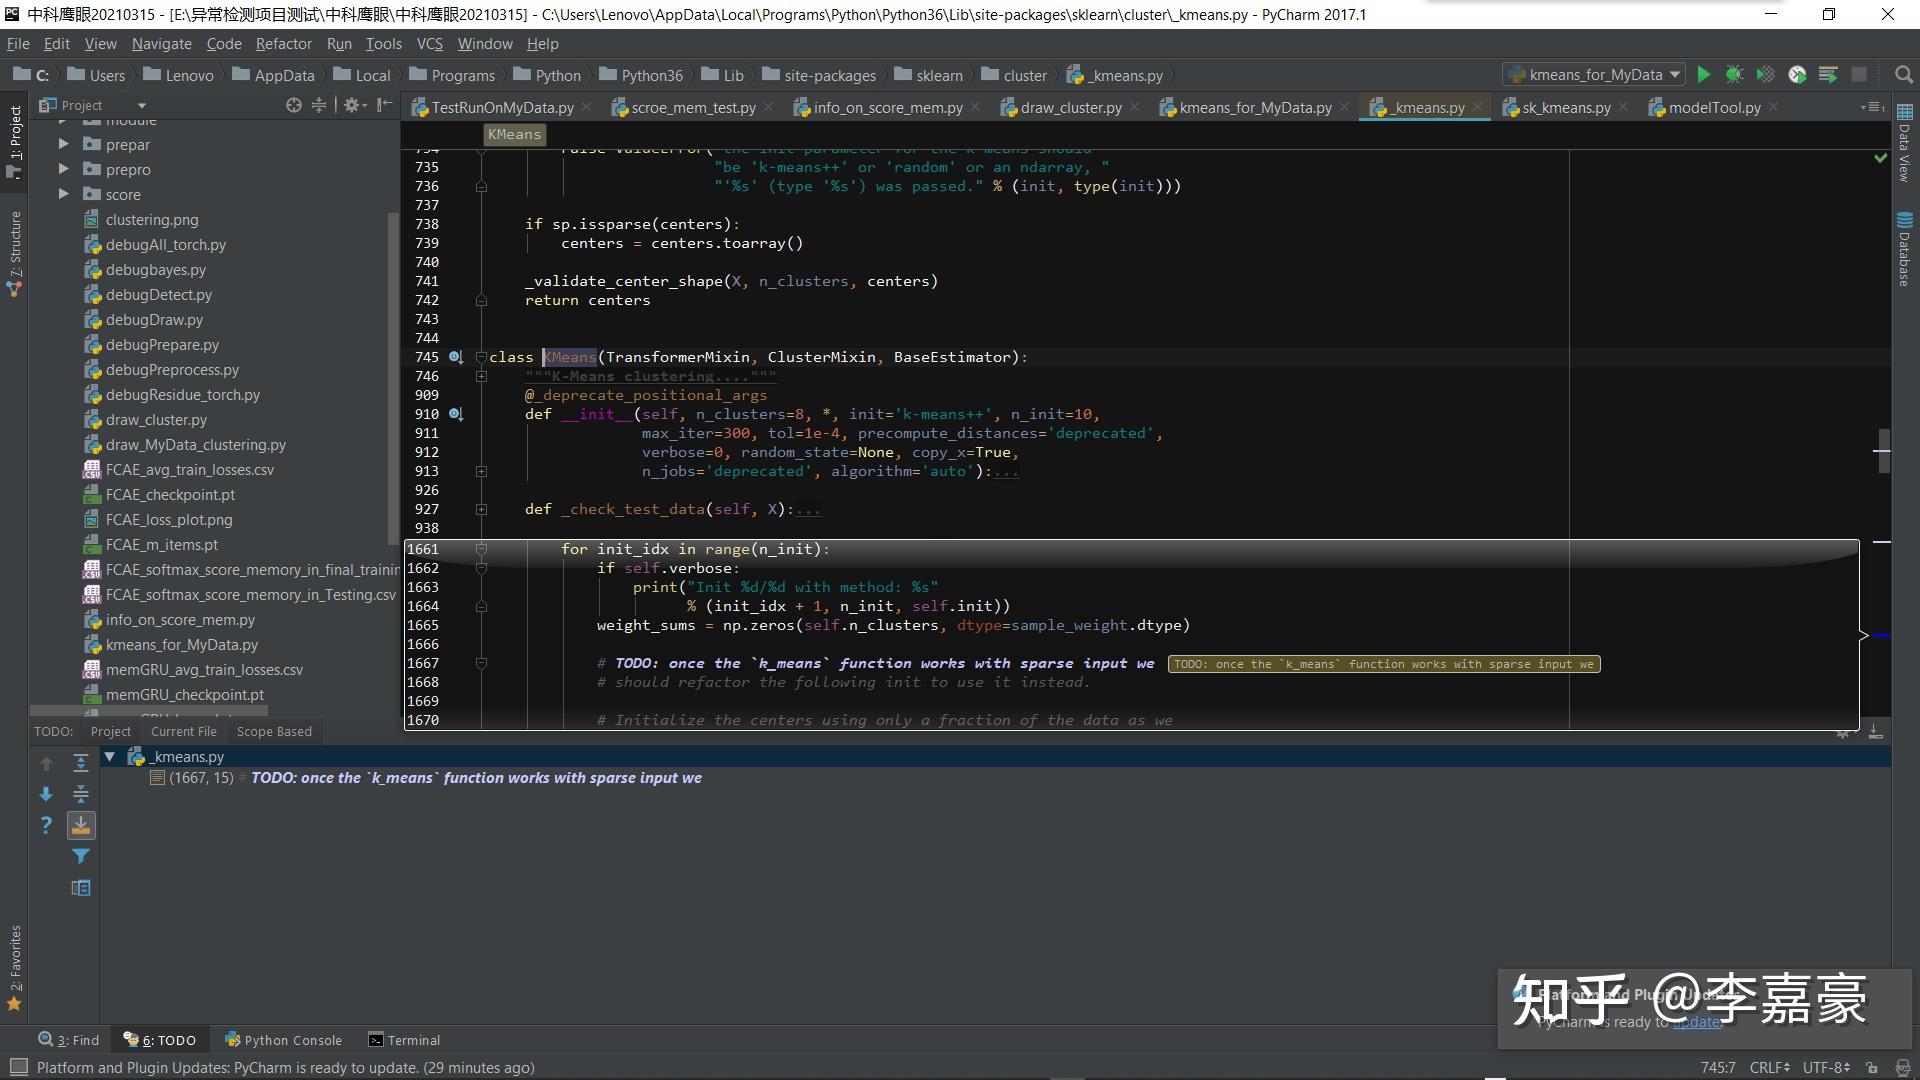Click the Project tree vertical scrollbar
Screen dimensions: 1920x1080
coord(392,380)
